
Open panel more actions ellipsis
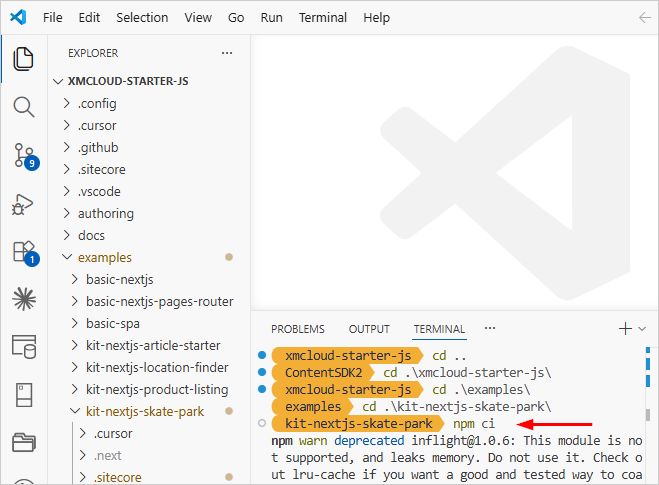click(x=490, y=328)
